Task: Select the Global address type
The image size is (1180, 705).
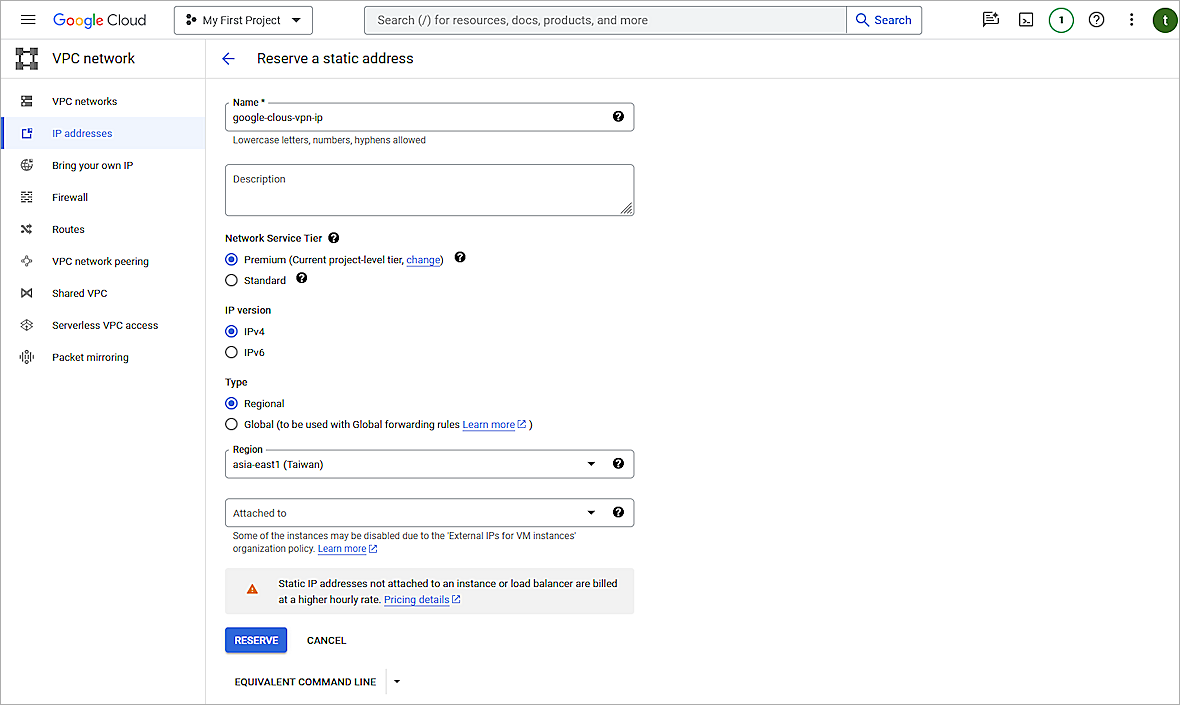Action: 231,423
